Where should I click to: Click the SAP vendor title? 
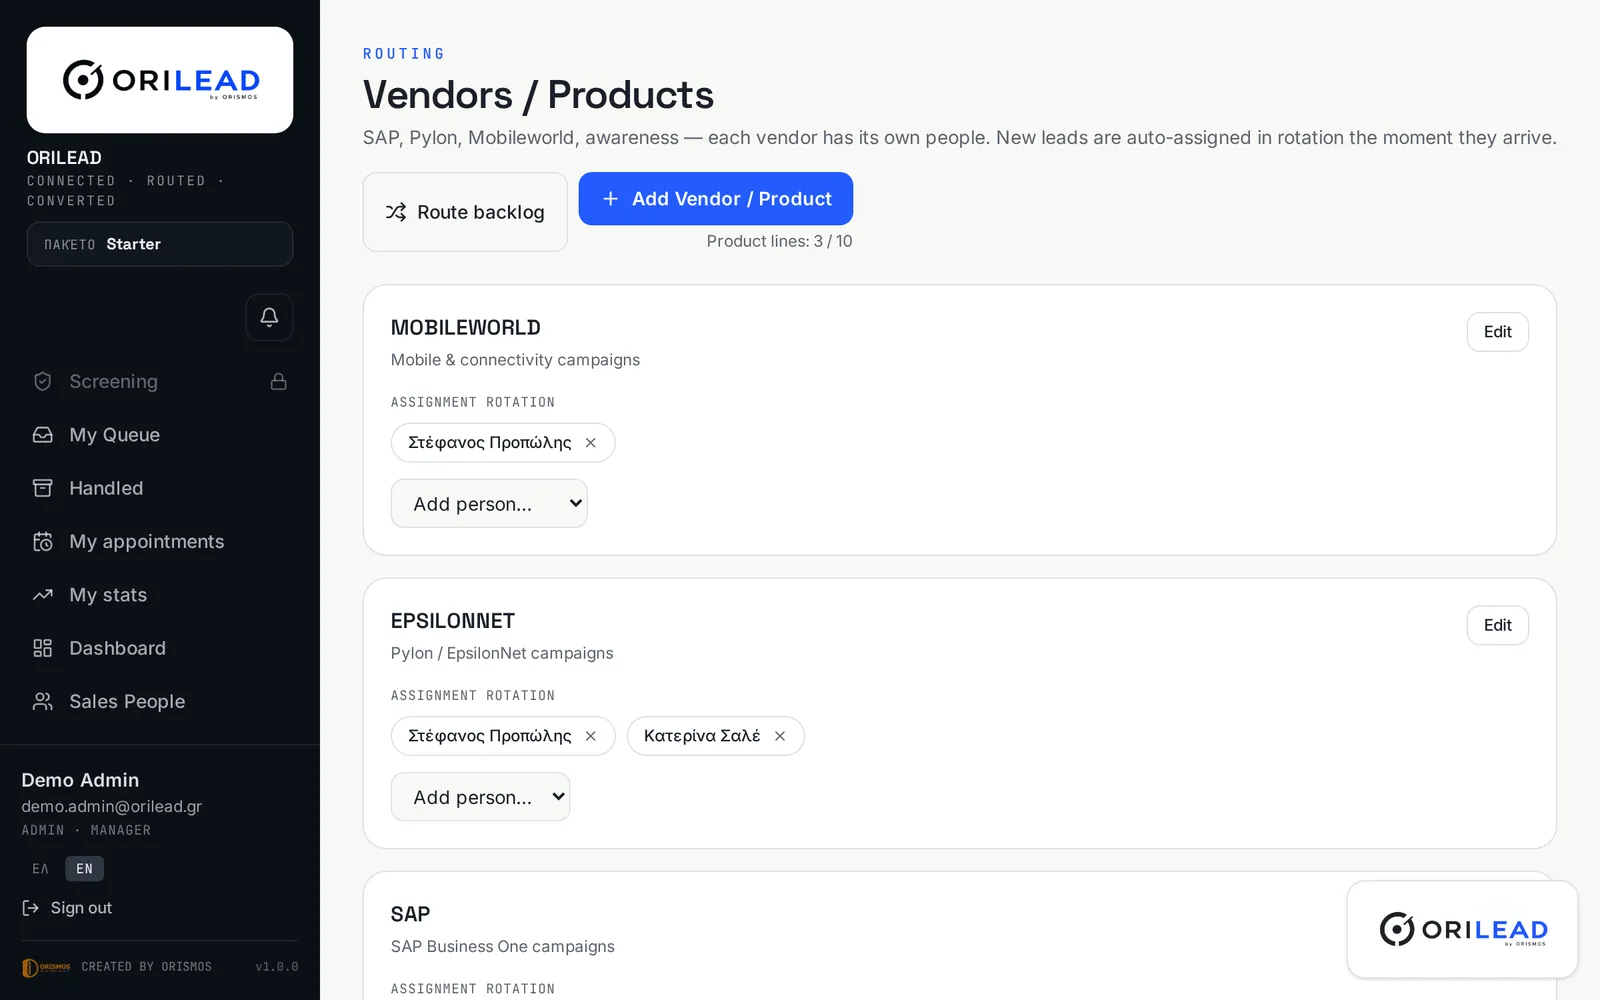pyautogui.click(x=411, y=914)
